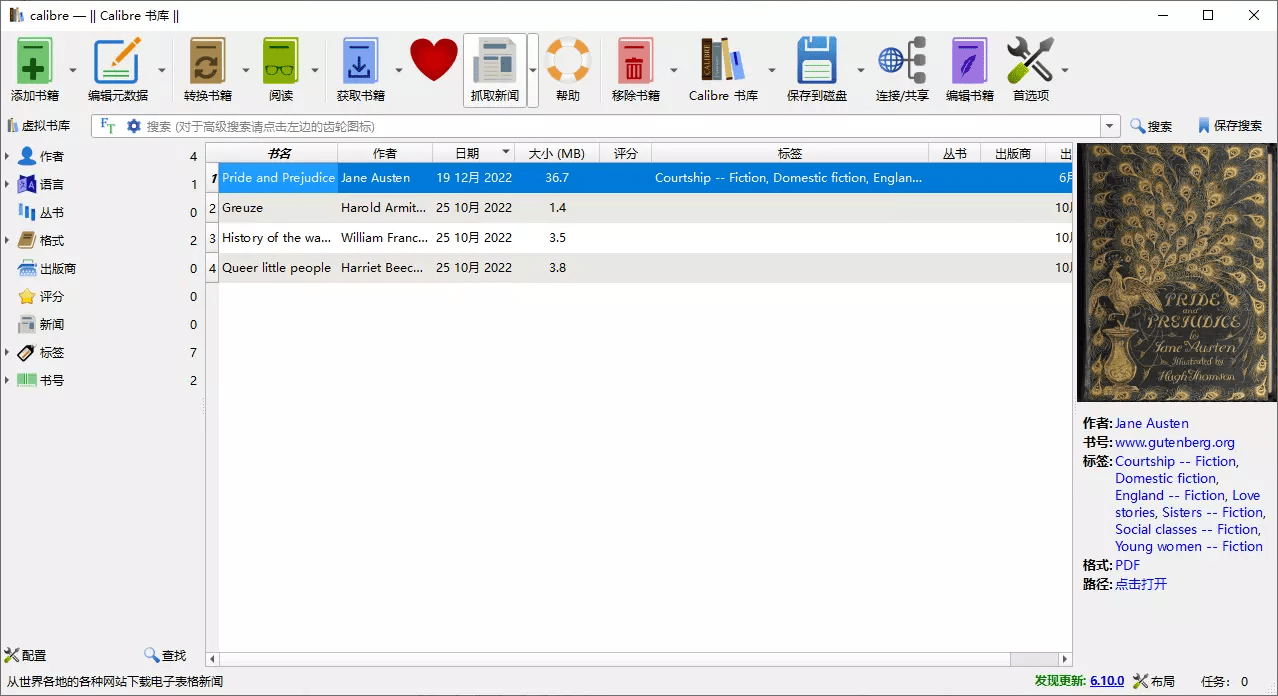Open the search gear settings icon
Screen dimensions: 1278x696
coord(133,126)
